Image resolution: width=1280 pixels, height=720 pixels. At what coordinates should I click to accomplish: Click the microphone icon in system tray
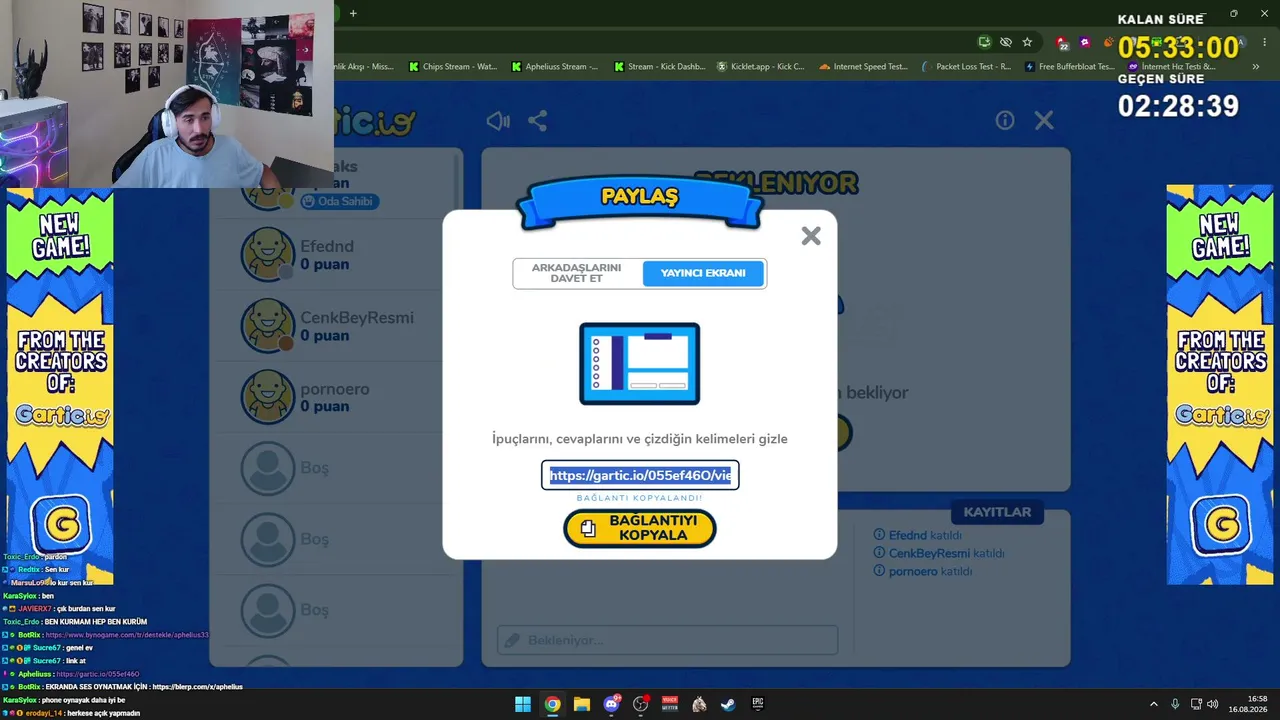(1175, 704)
